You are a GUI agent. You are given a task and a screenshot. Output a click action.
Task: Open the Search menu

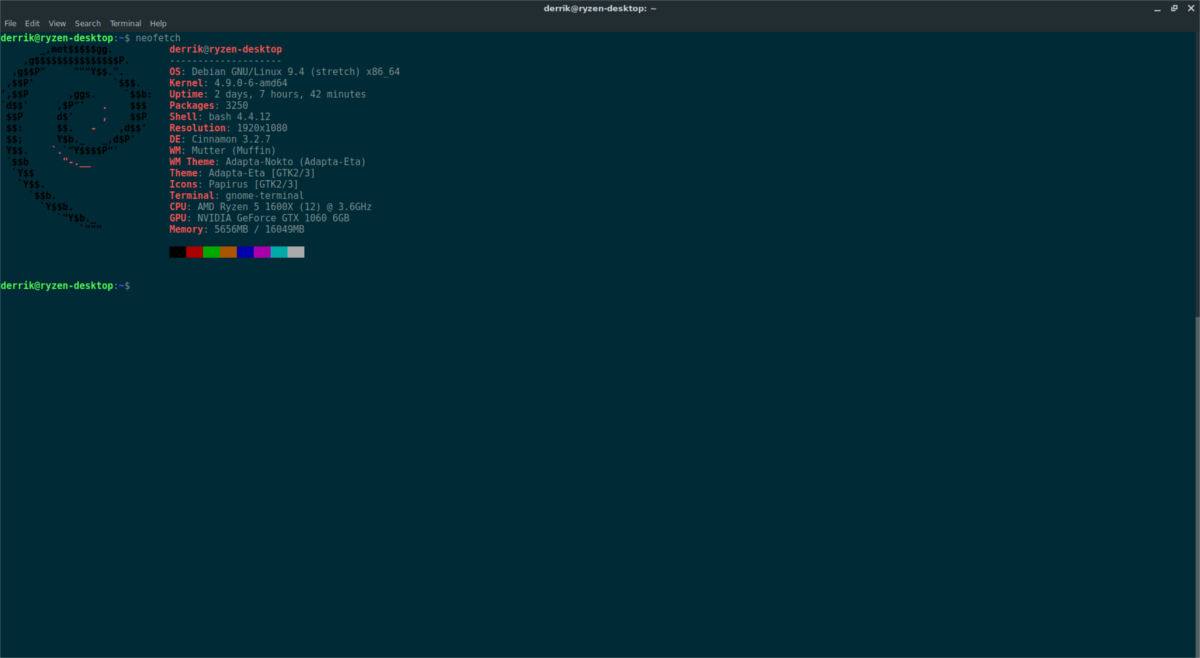point(88,23)
